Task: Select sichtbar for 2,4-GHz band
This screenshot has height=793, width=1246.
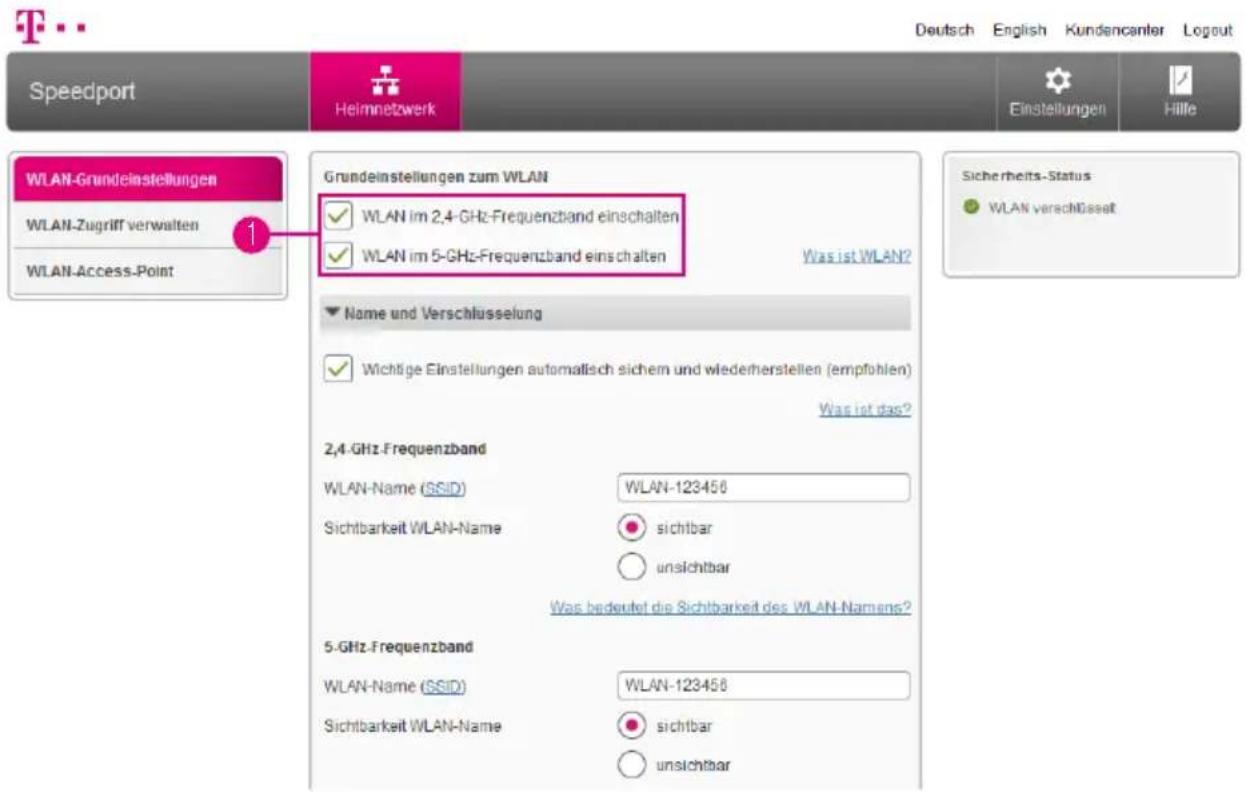Action: tap(633, 527)
